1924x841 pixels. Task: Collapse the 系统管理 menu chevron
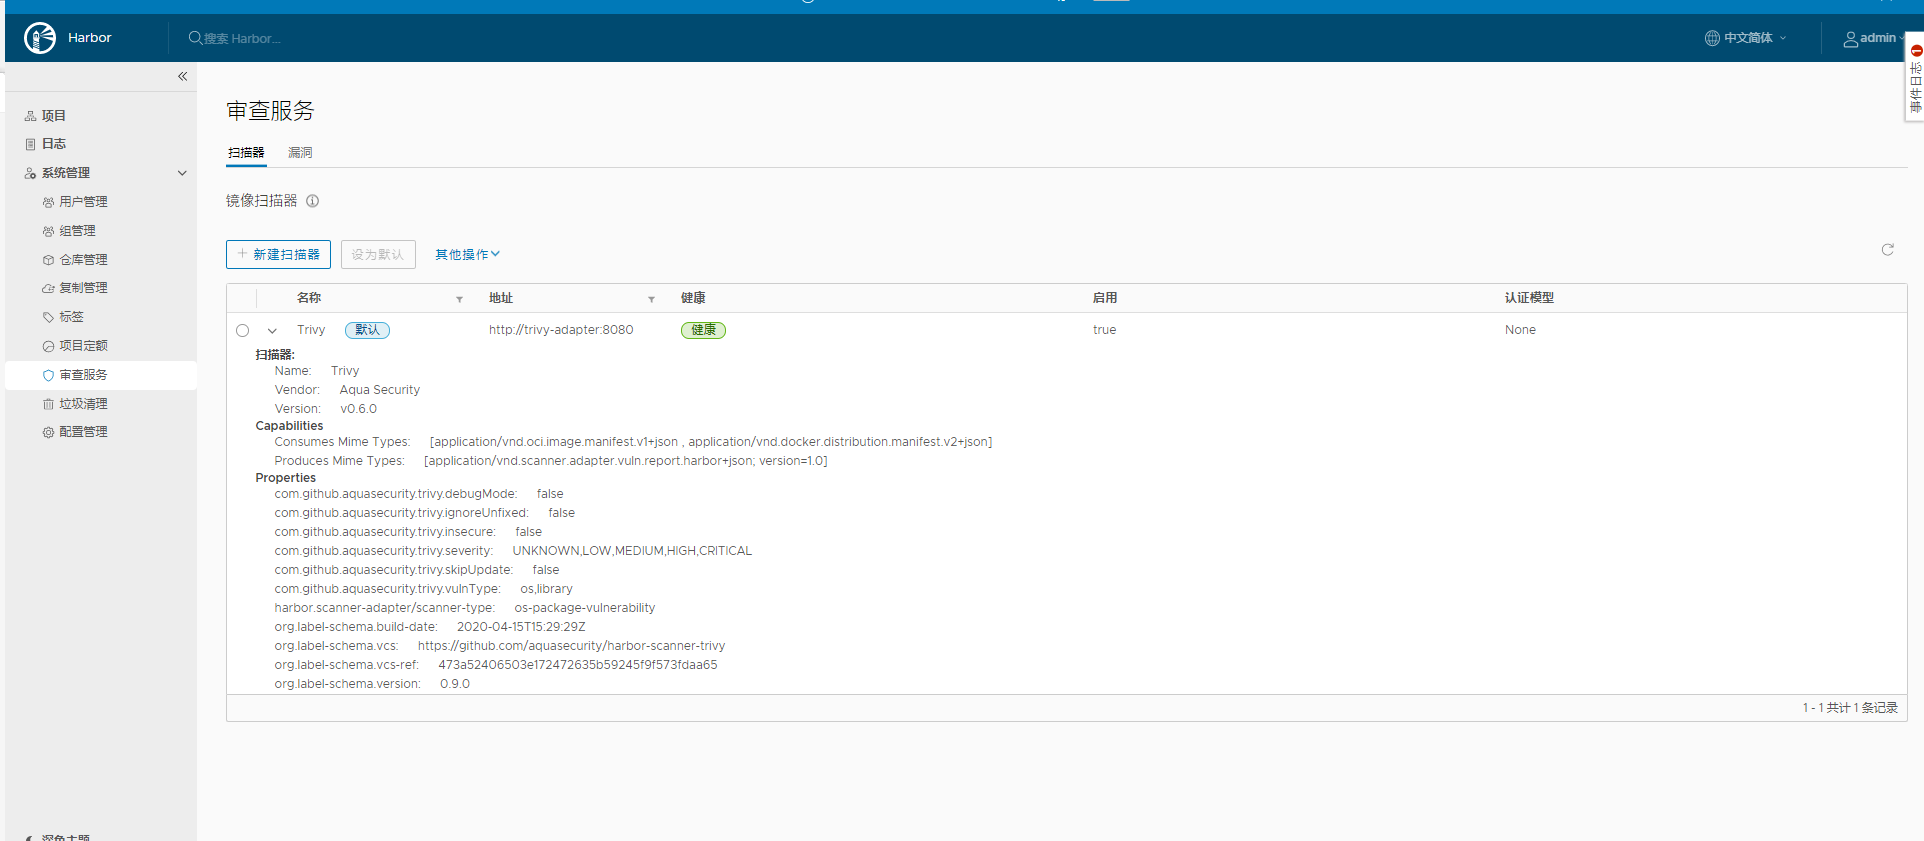click(182, 173)
